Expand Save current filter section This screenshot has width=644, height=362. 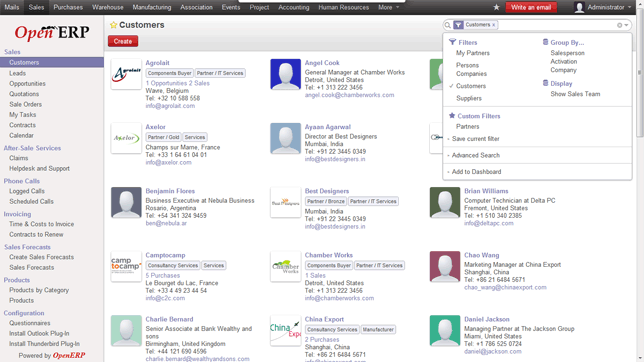pos(476,139)
